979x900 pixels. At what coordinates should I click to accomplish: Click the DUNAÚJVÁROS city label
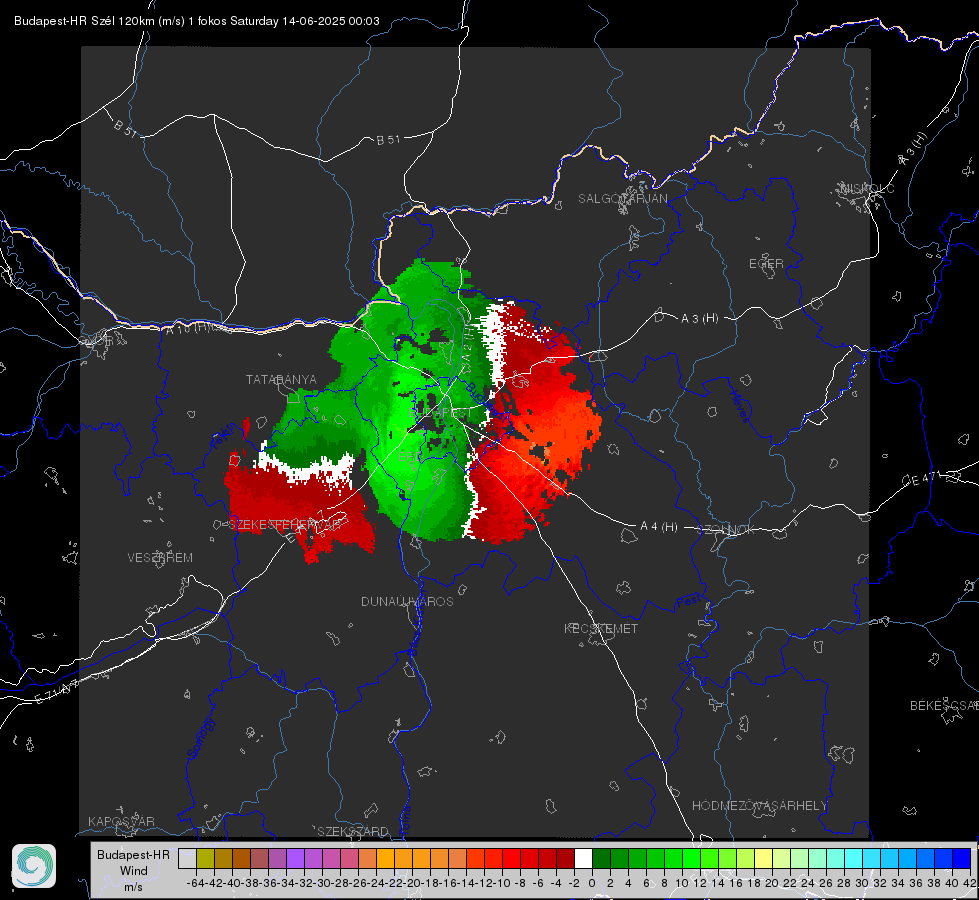click(407, 601)
